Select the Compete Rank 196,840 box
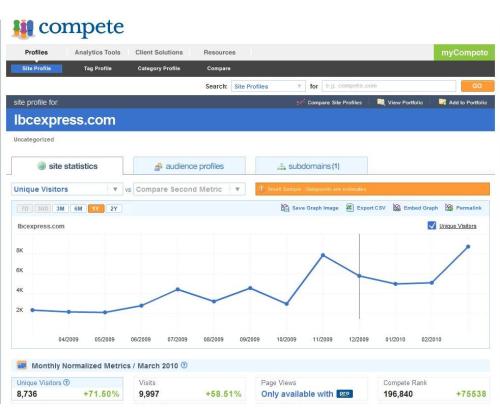The image size is (500, 408). click(x=434, y=389)
